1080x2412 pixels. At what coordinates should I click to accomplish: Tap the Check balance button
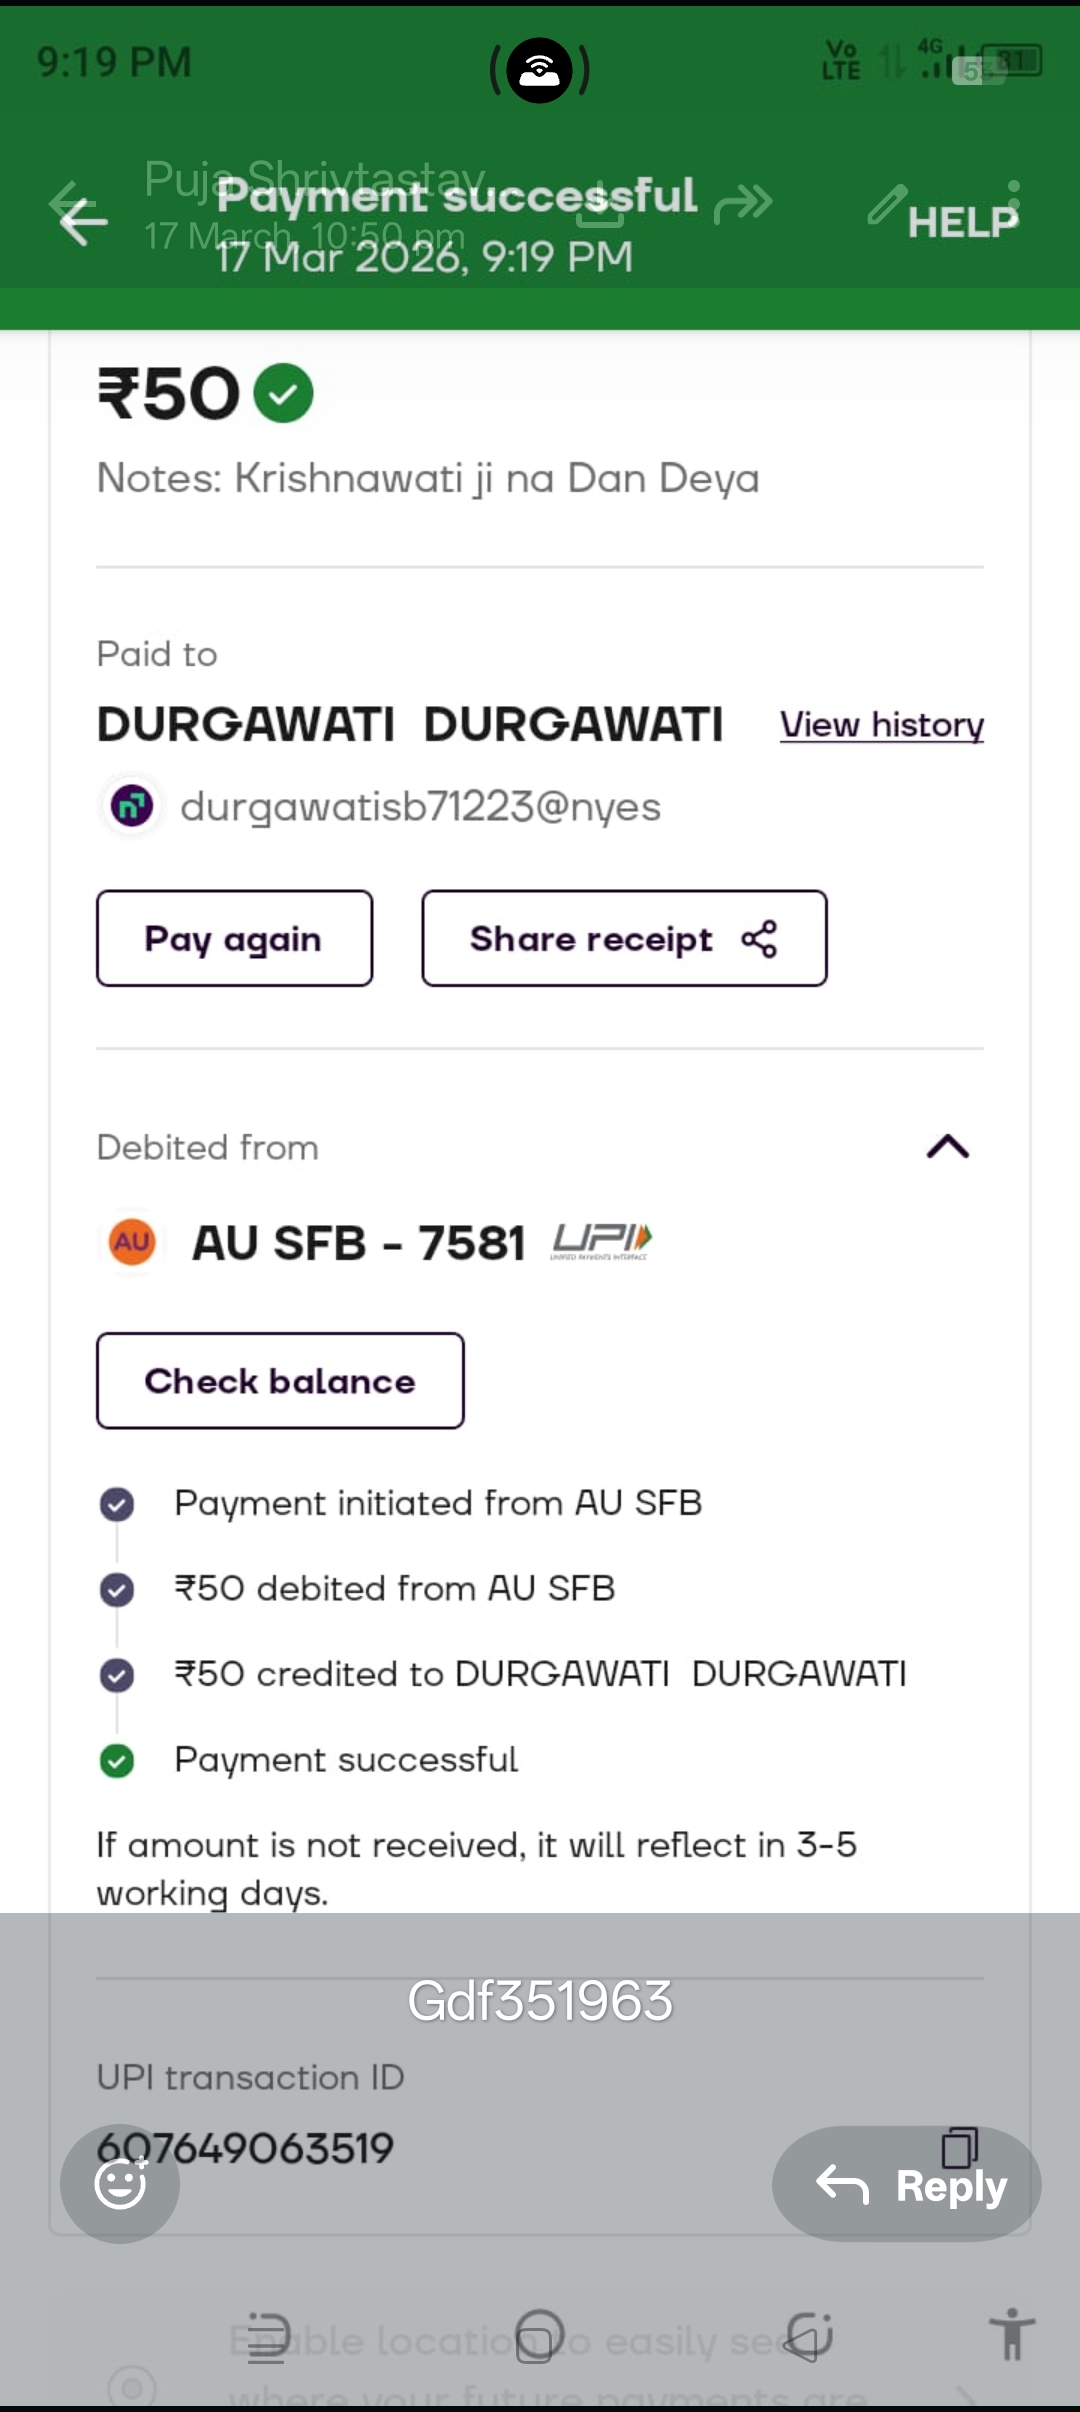pyautogui.click(x=280, y=1381)
